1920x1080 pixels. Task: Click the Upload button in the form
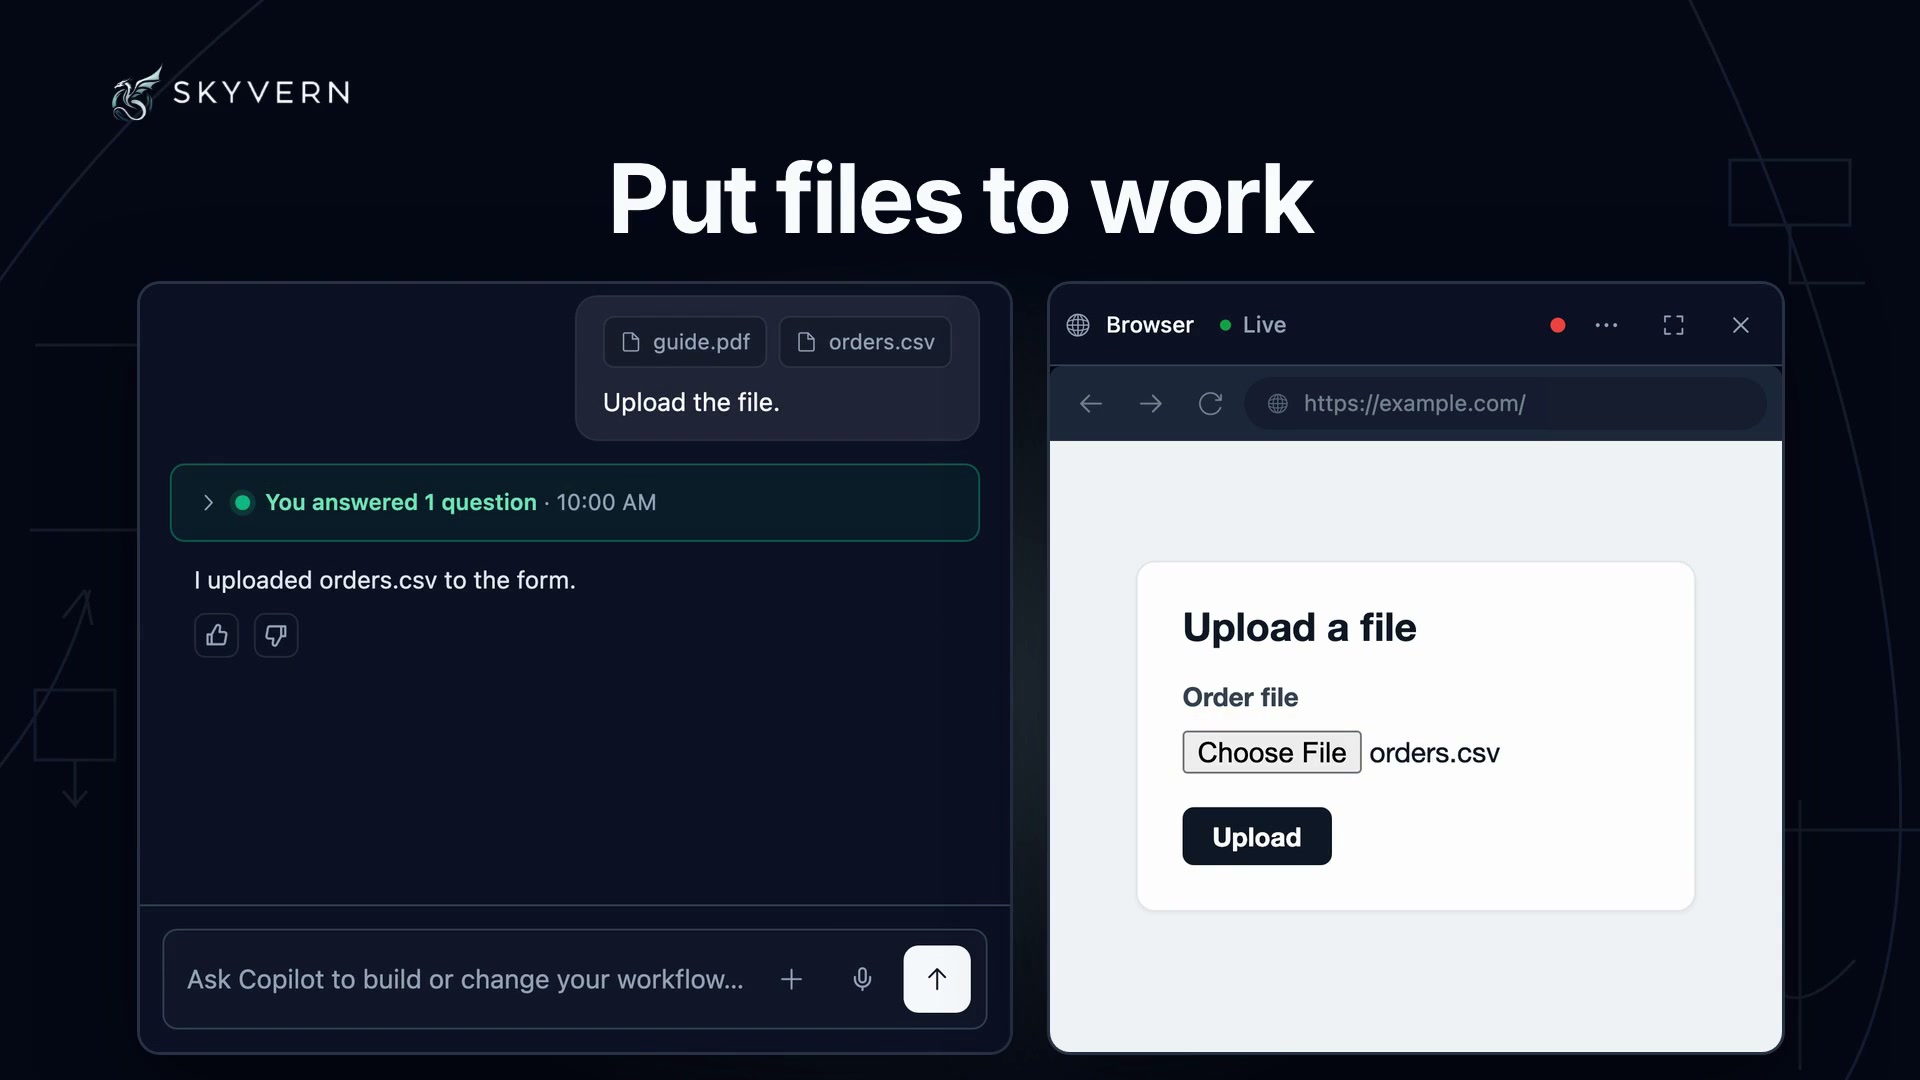(x=1257, y=836)
